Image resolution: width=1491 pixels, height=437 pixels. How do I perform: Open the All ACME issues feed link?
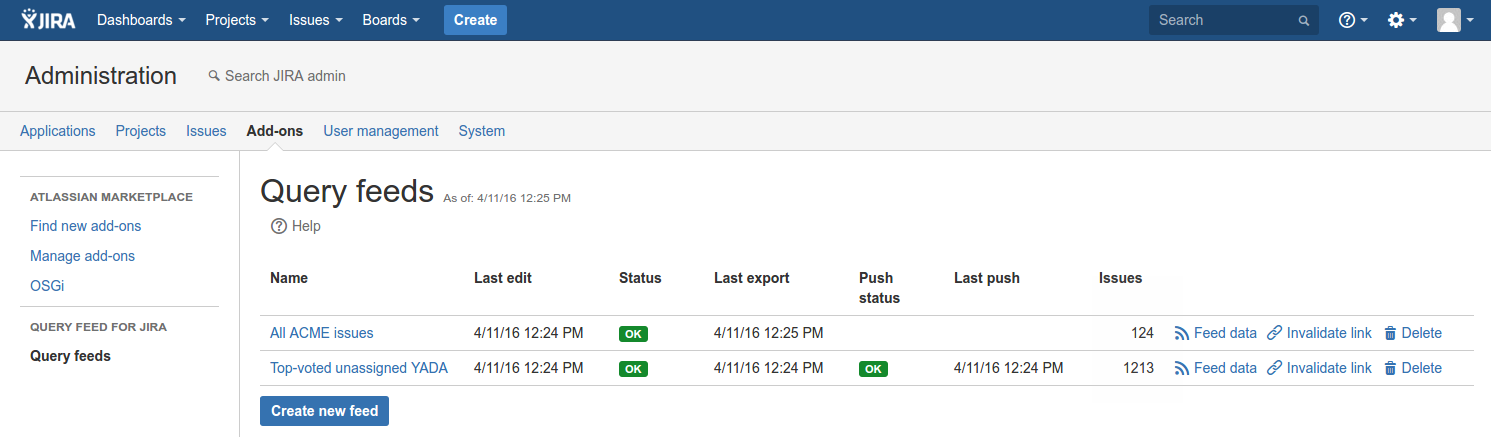point(321,333)
